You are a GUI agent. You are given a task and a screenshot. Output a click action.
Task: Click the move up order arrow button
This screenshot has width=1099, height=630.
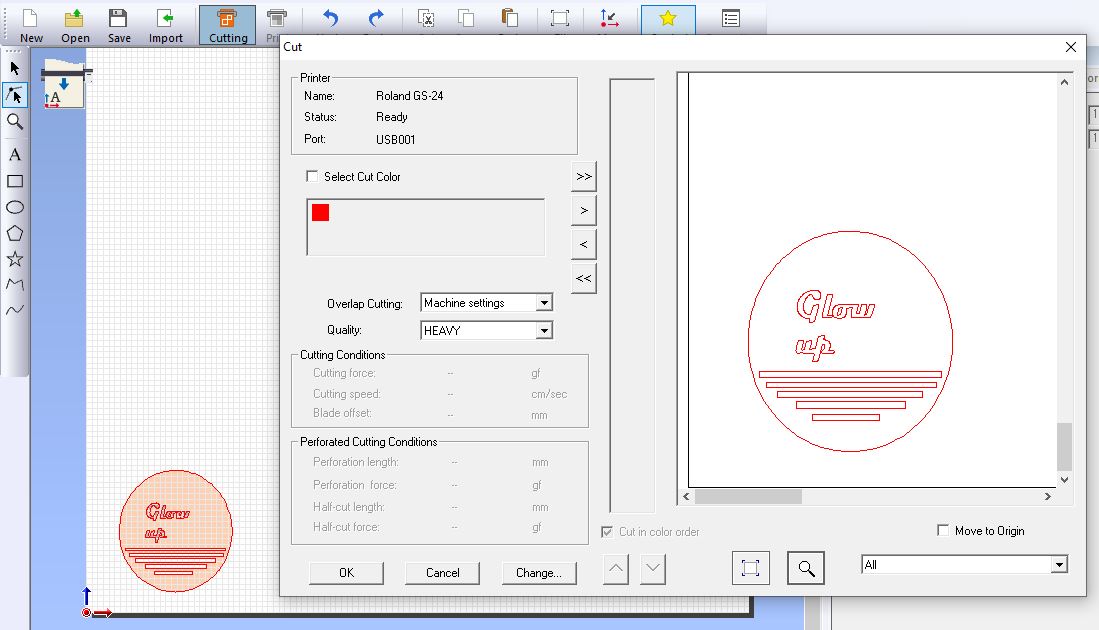tap(615, 568)
